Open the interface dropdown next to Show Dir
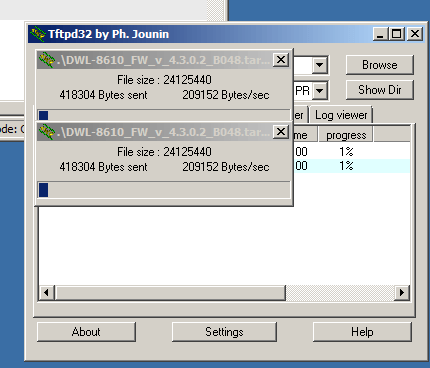430x368 pixels. (320, 90)
